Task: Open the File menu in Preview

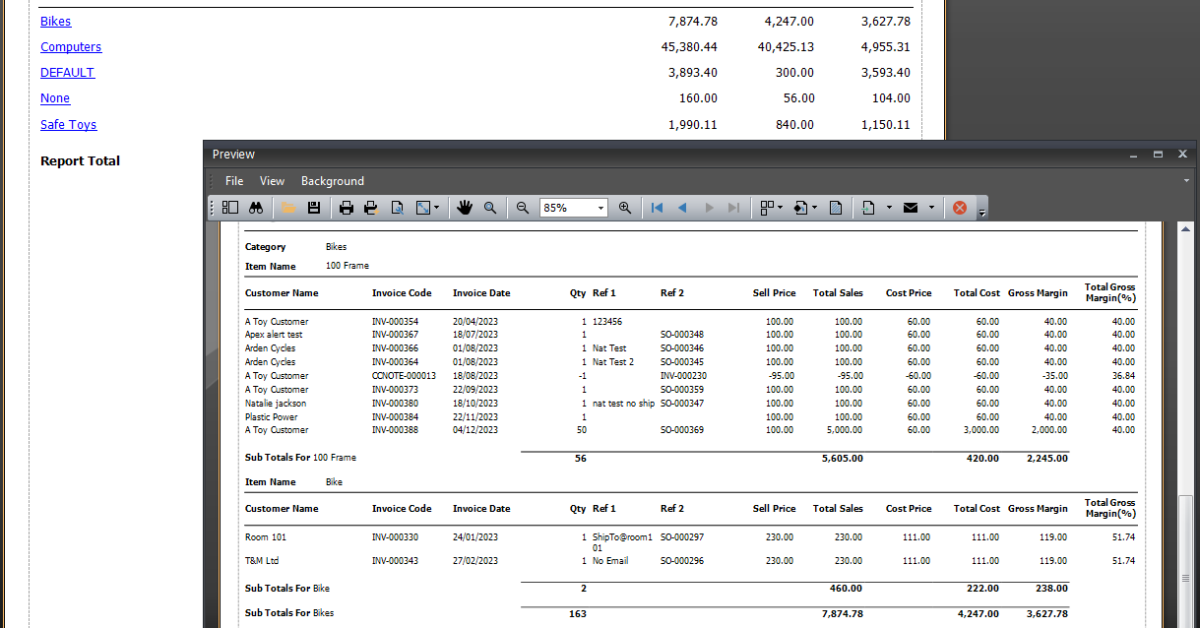Action: [x=234, y=181]
